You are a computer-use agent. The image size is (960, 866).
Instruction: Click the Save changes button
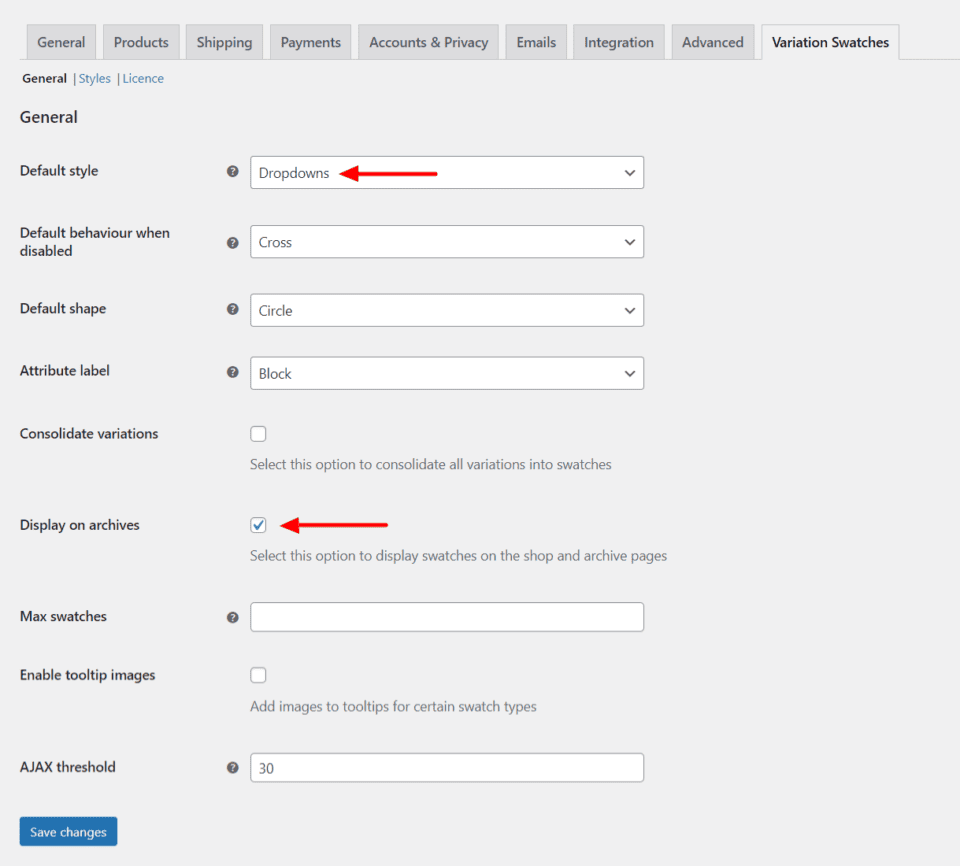tap(68, 831)
